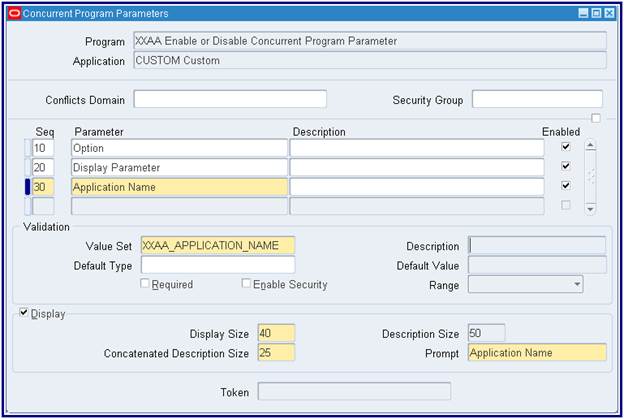Click the Value Set field XXAA_APPLICATION_NAME

218,246
